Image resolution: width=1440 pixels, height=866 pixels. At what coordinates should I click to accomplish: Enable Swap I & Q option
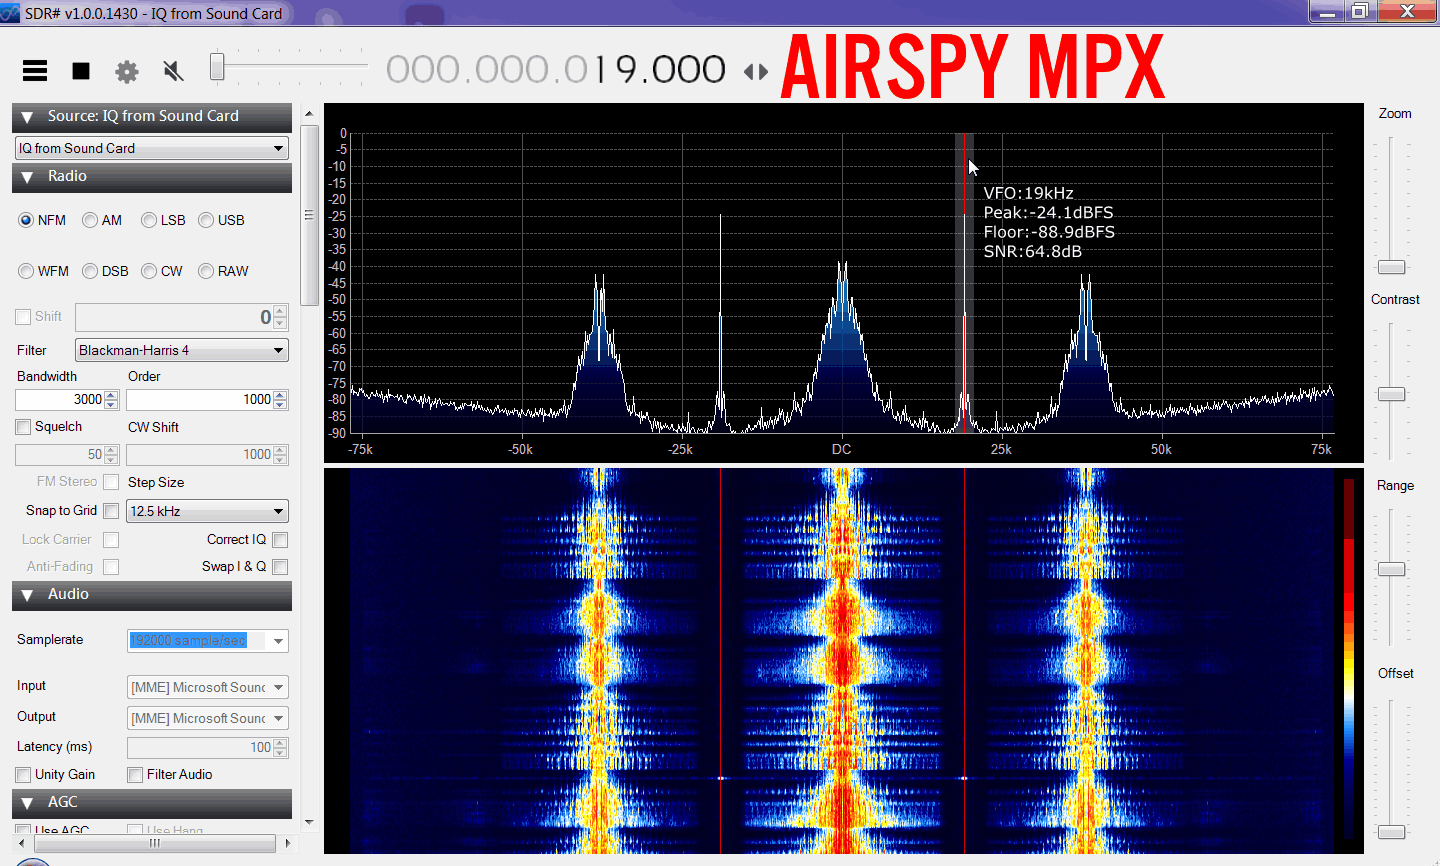pyautogui.click(x=280, y=567)
